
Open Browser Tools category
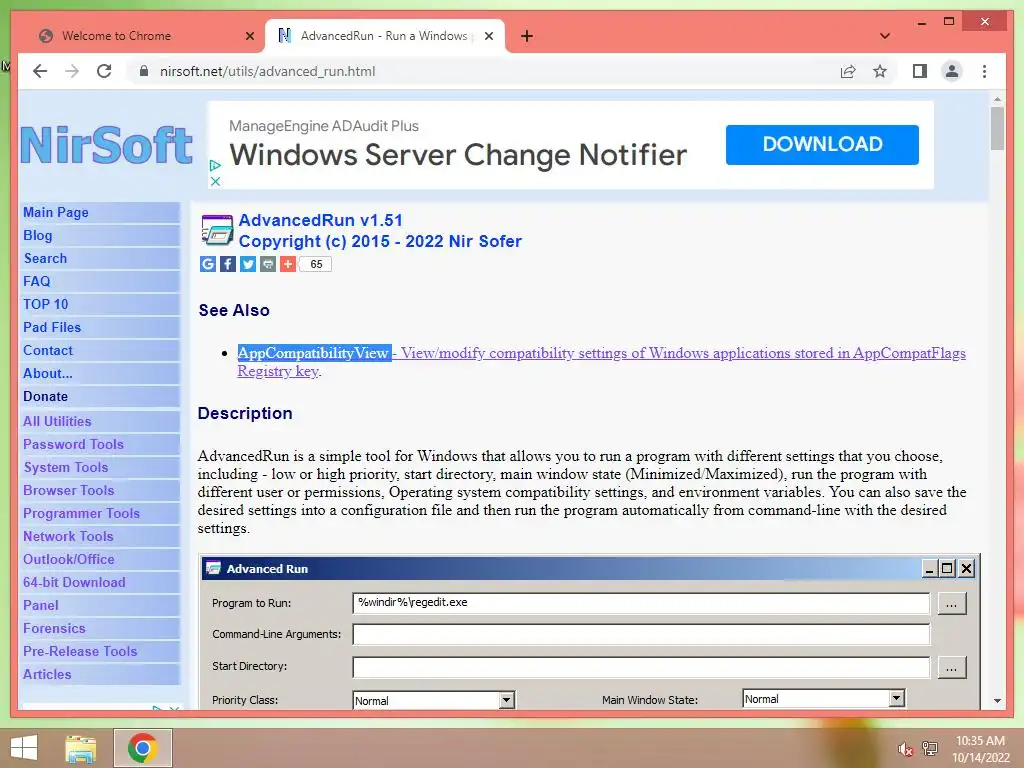coord(68,490)
